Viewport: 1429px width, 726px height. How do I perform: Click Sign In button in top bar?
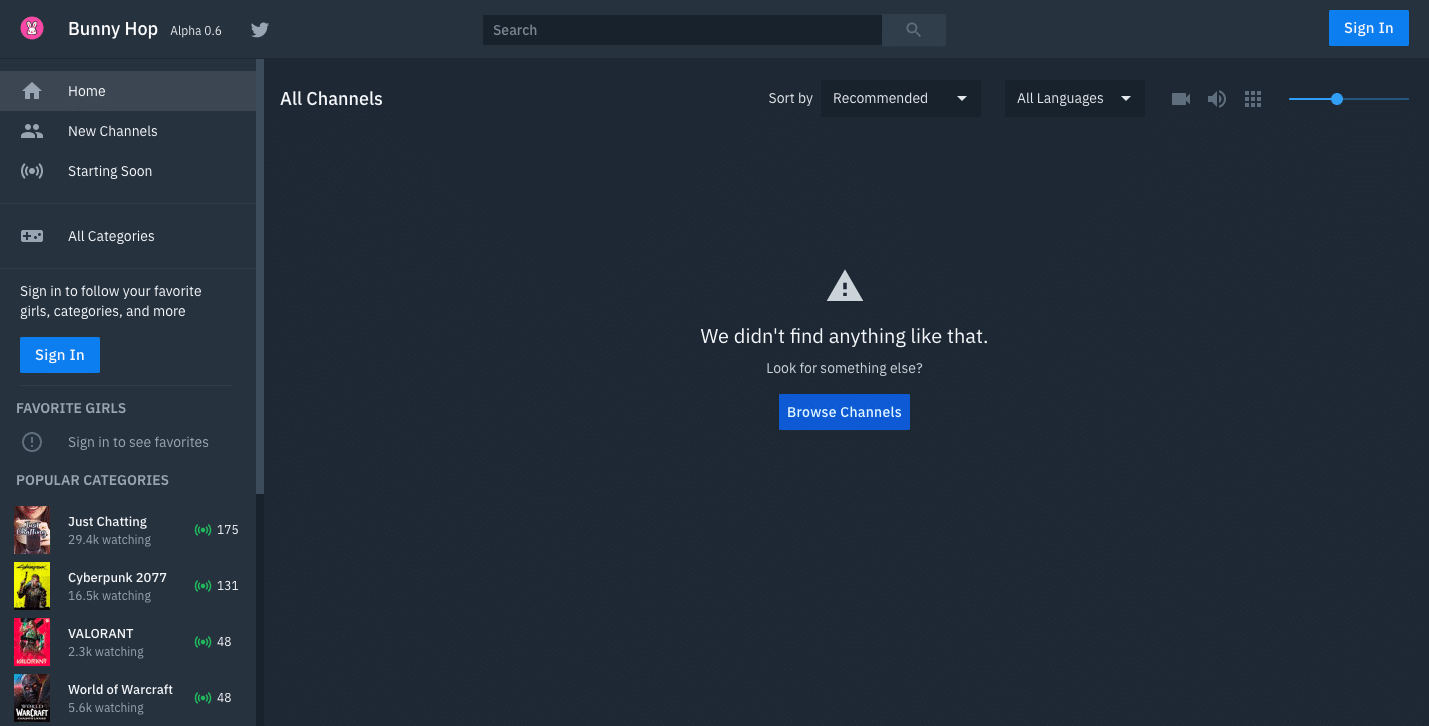pyautogui.click(x=1368, y=28)
